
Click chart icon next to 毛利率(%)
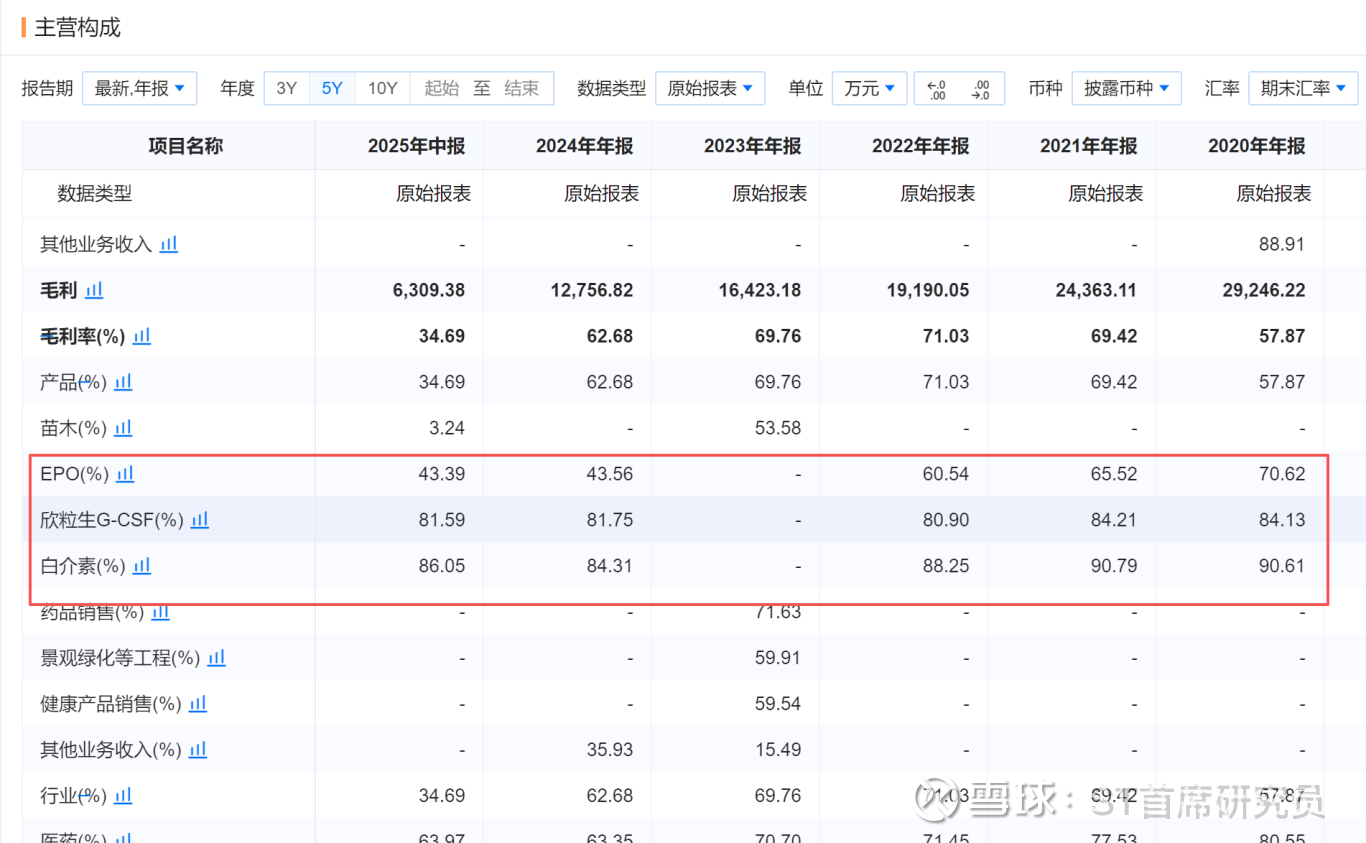click(x=142, y=336)
